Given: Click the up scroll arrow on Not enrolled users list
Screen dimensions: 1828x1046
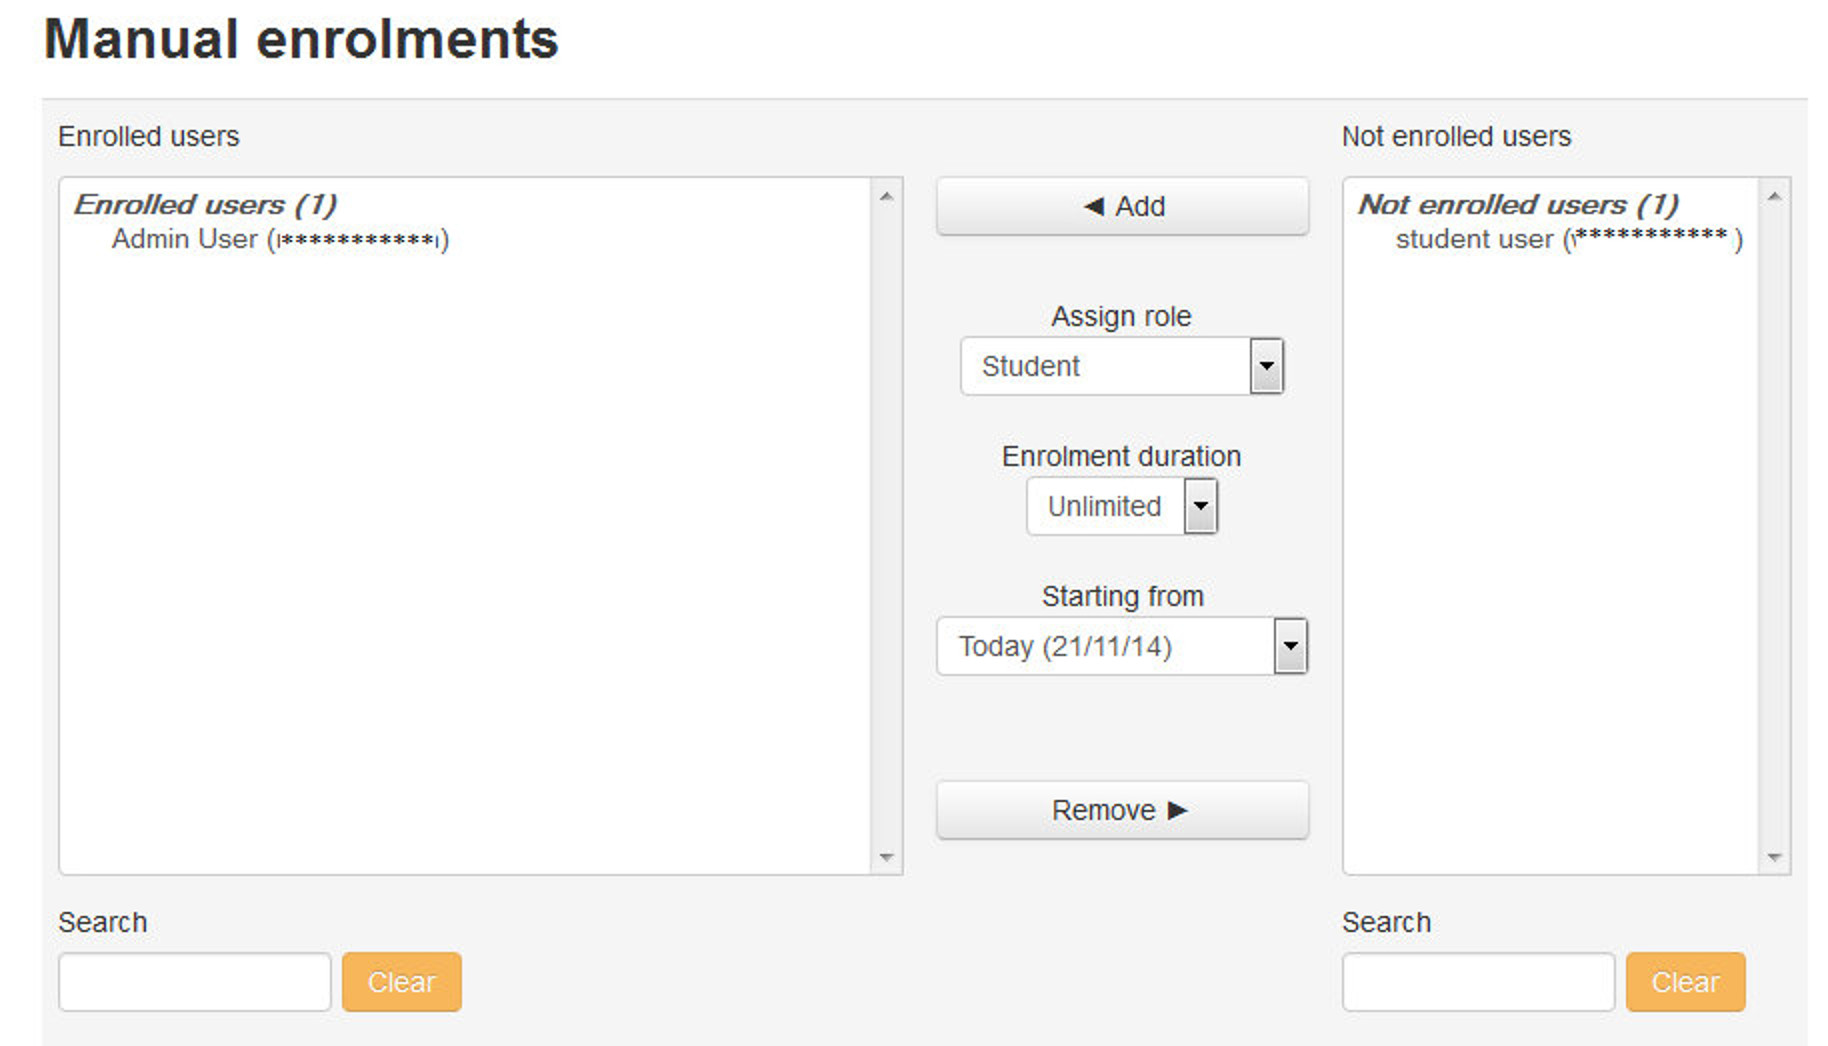Looking at the screenshot, I should point(1774,196).
